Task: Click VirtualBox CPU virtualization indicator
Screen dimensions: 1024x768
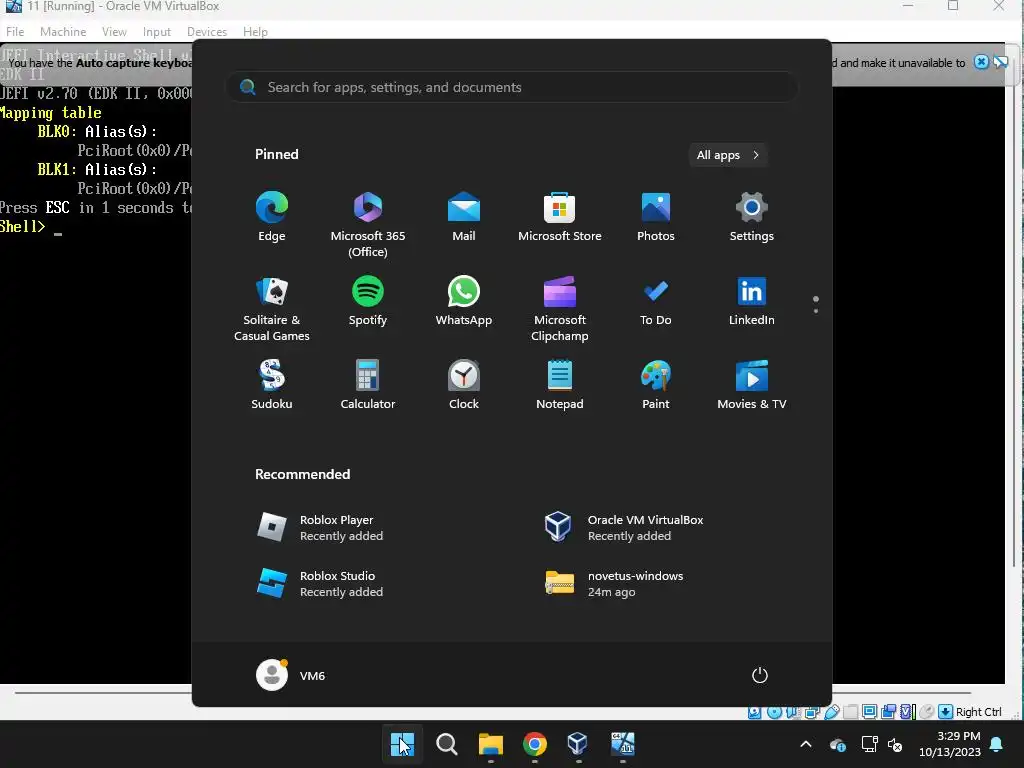Action: point(908,712)
